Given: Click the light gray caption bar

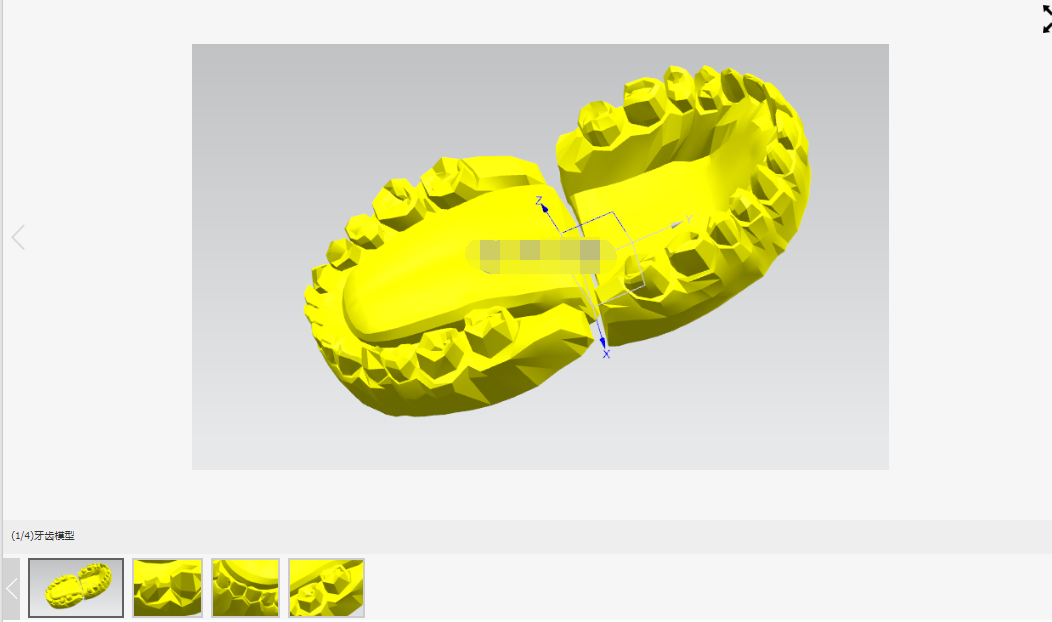Looking at the screenshot, I should [527, 536].
